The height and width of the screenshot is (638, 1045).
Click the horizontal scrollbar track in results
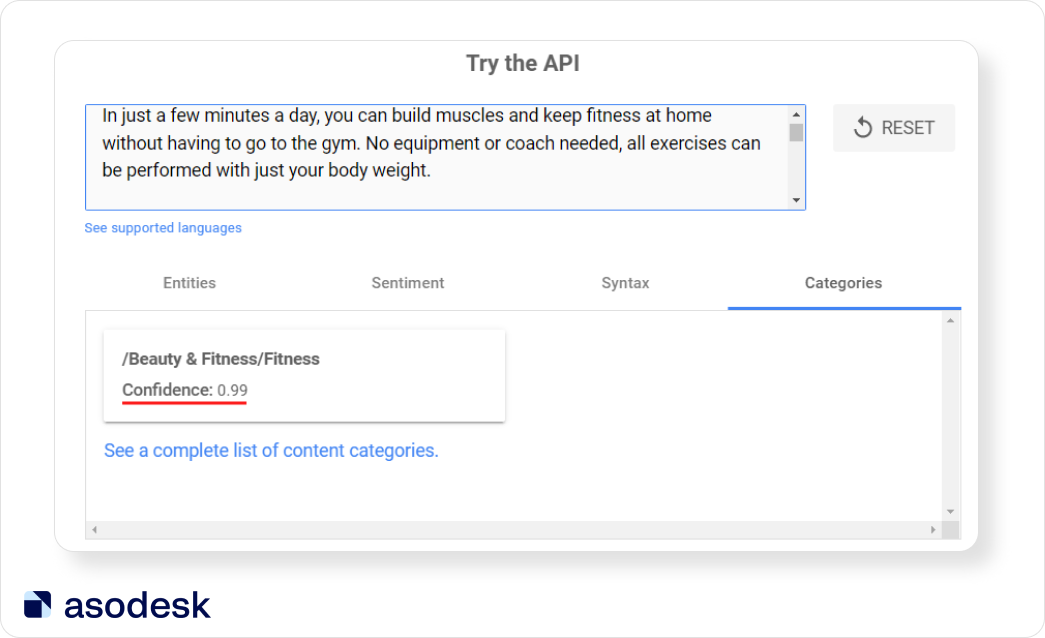click(514, 530)
